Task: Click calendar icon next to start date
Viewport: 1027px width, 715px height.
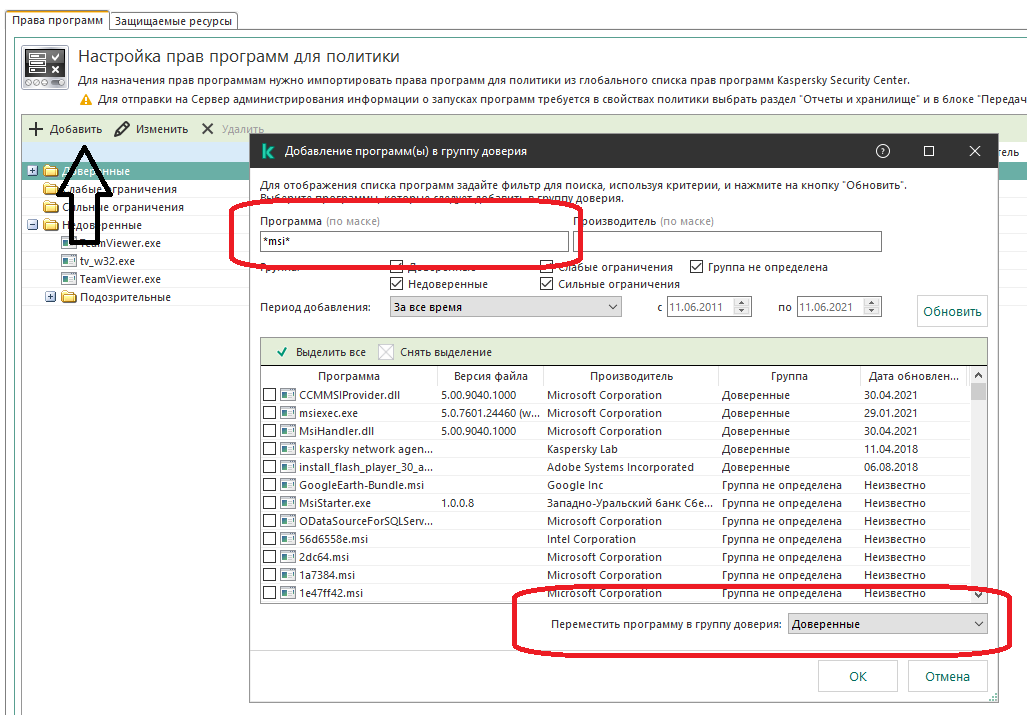Action: click(x=742, y=307)
